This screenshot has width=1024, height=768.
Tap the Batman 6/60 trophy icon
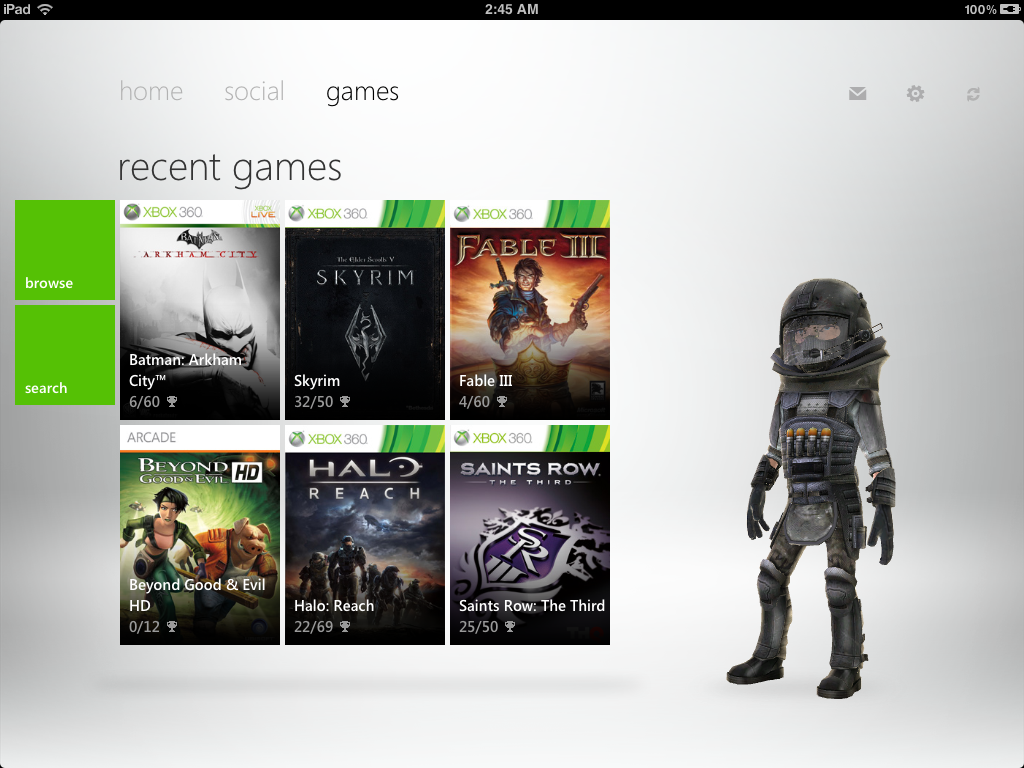(172, 402)
